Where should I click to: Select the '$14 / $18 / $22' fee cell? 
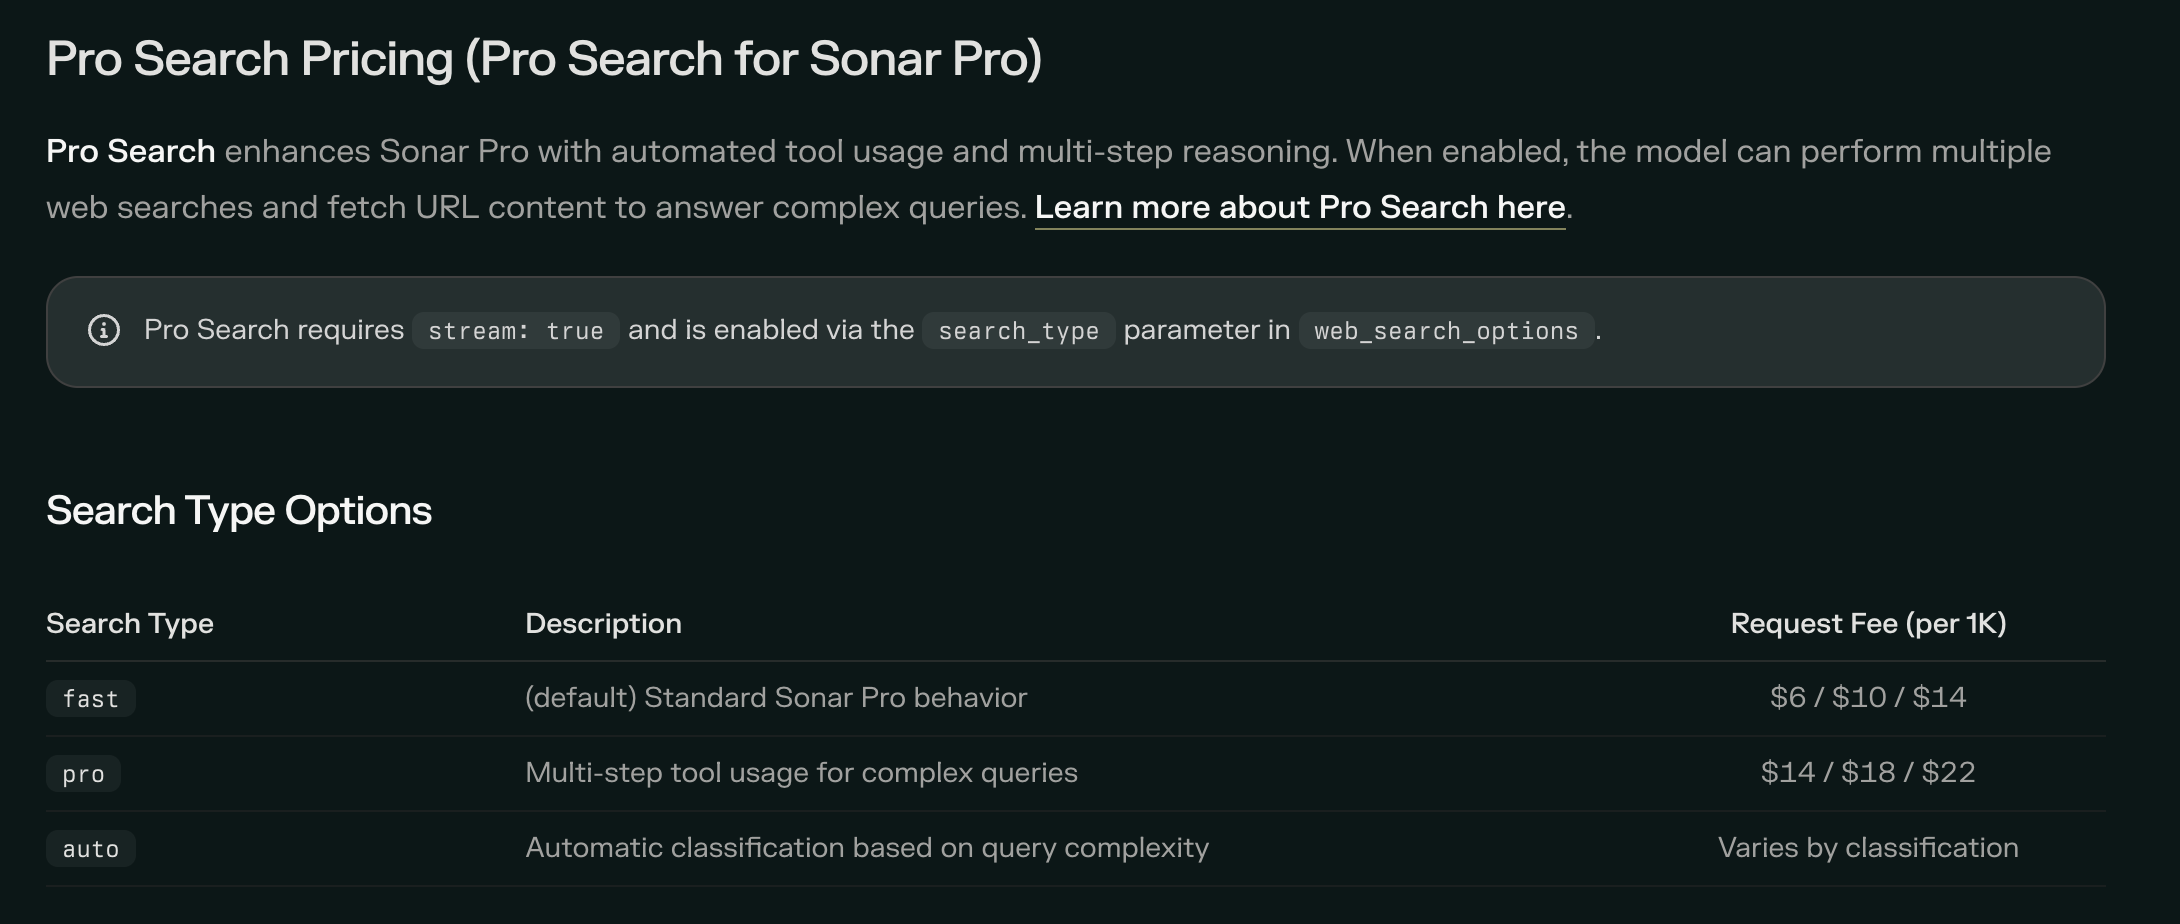(1867, 772)
